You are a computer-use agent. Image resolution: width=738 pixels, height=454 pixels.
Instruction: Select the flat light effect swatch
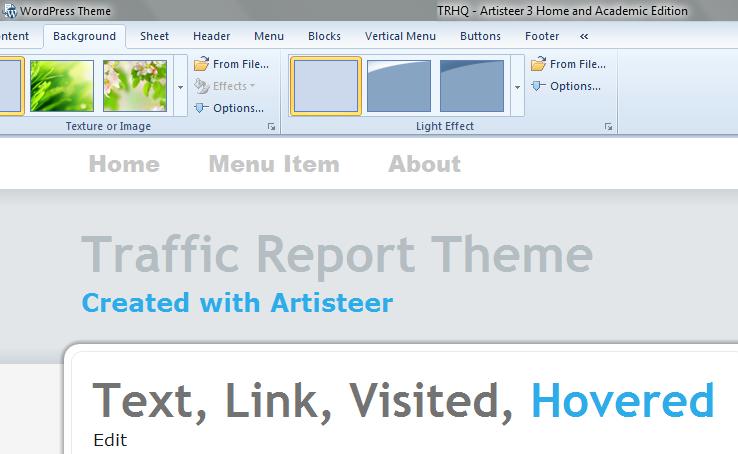click(326, 86)
